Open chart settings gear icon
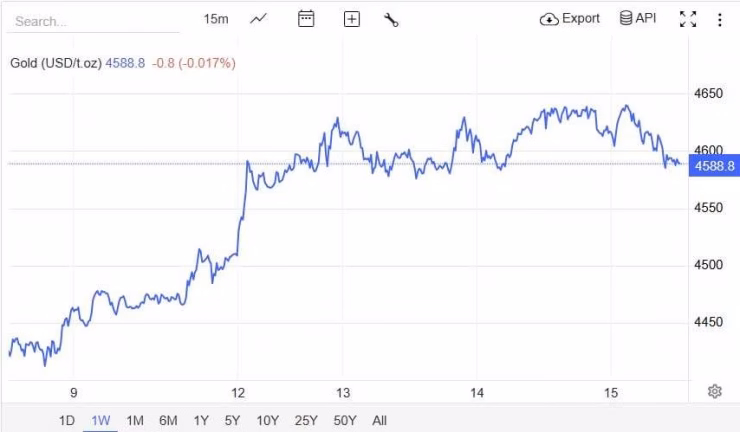The image size is (740, 432). click(x=715, y=391)
